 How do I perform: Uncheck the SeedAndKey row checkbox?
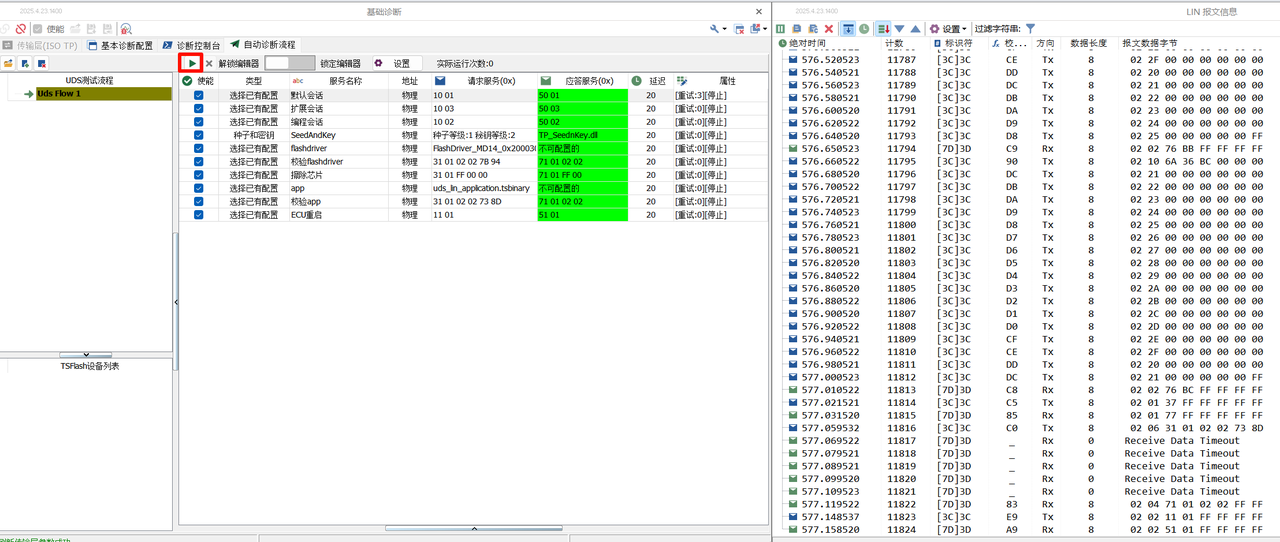(x=198, y=135)
